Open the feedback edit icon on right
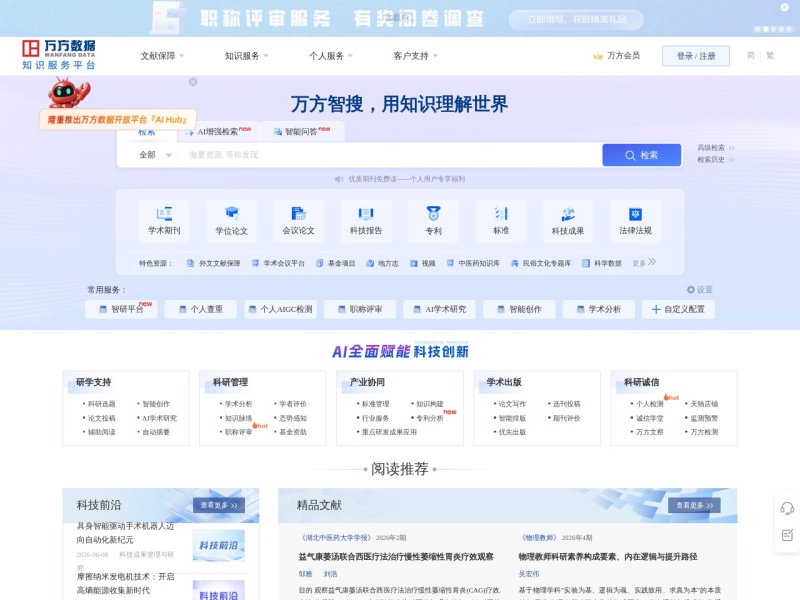Viewport: 800px width, 600px height. [787, 535]
